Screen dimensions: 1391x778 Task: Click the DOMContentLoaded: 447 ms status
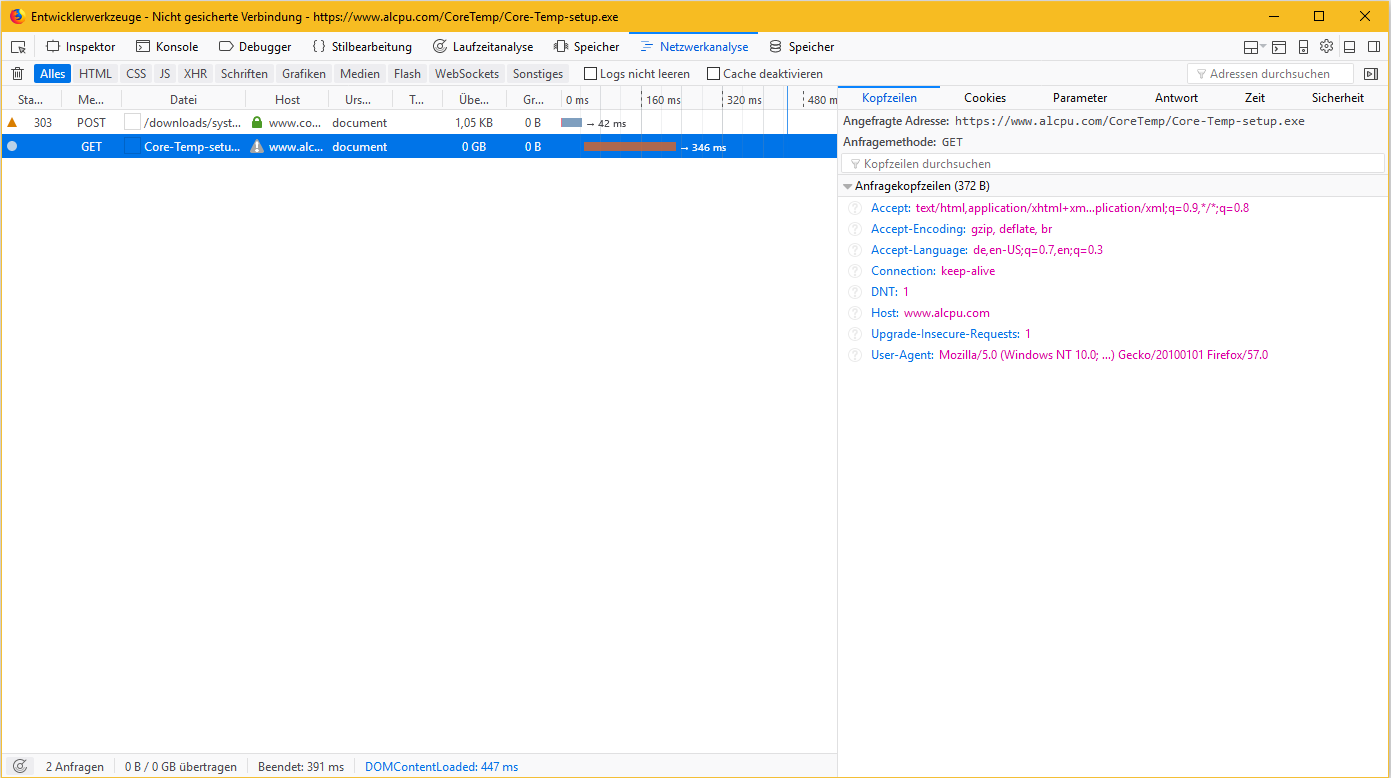tap(441, 767)
